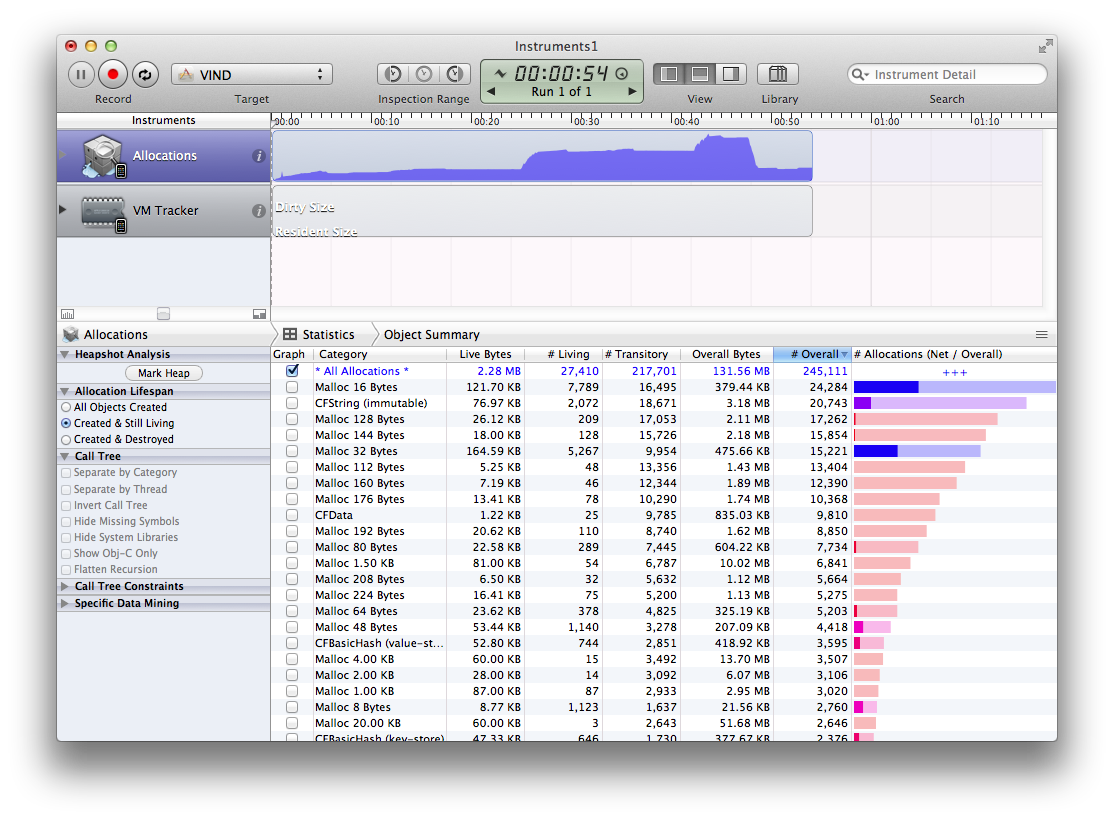
Task: Select All Objects Created radio button
Action: click(66, 407)
